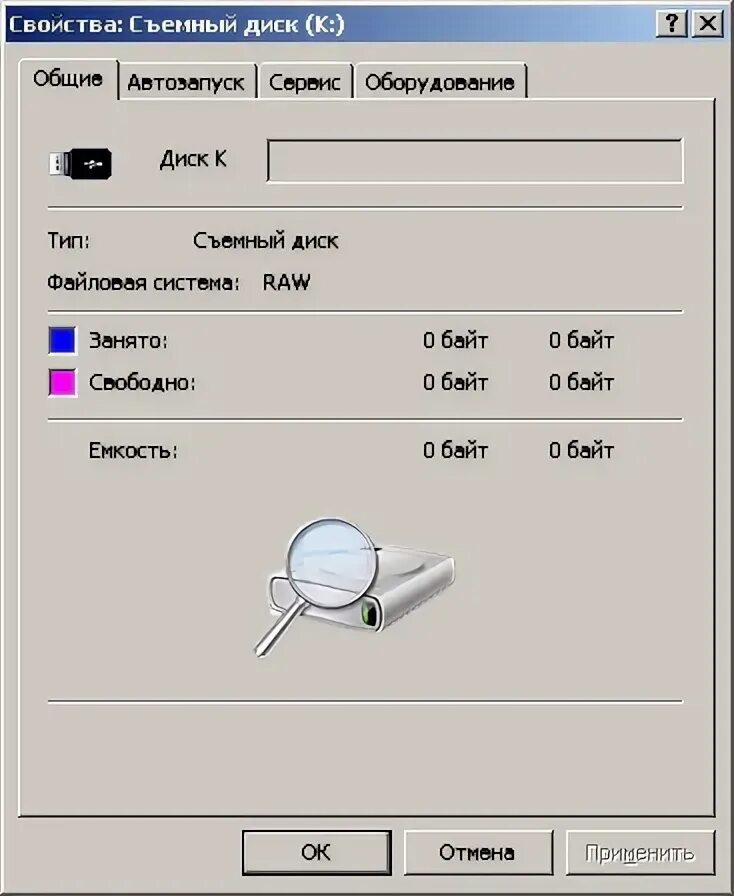This screenshot has height=896, width=734.
Task: Switch to the Автозапуск tab
Action: click(x=186, y=82)
